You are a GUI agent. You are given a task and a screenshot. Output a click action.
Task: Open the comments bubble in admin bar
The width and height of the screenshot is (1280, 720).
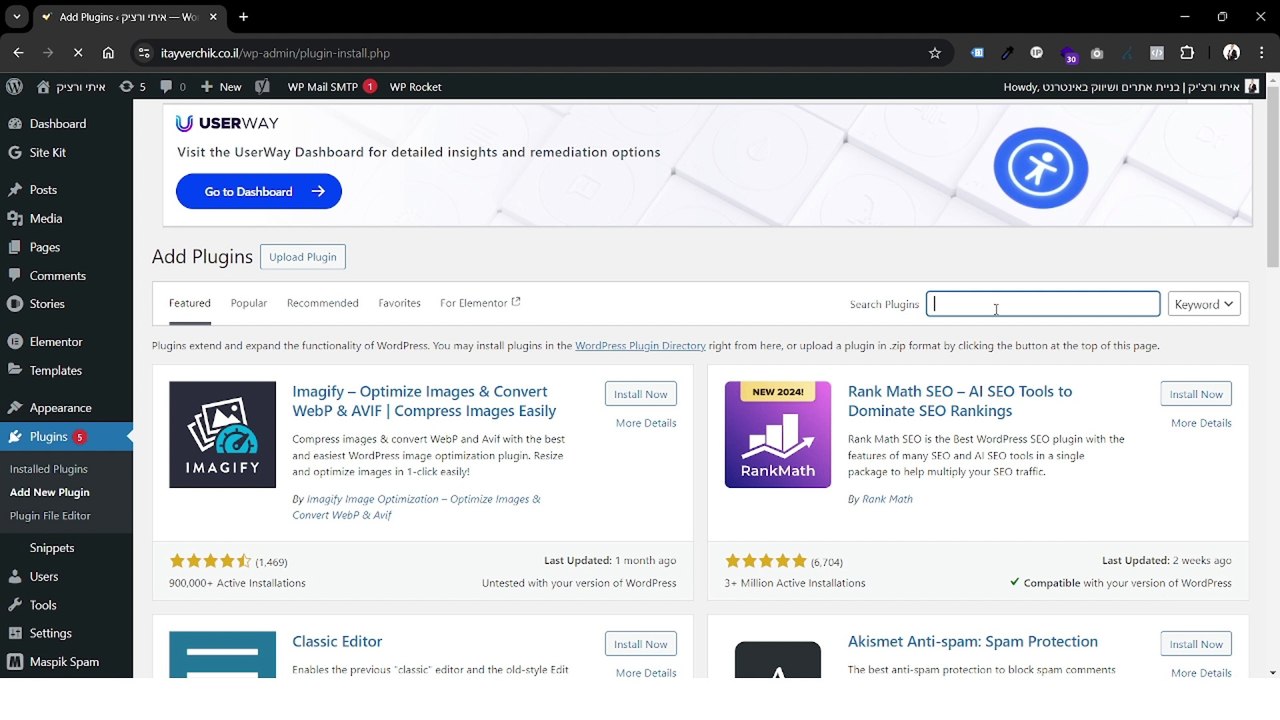pos(173,87)
